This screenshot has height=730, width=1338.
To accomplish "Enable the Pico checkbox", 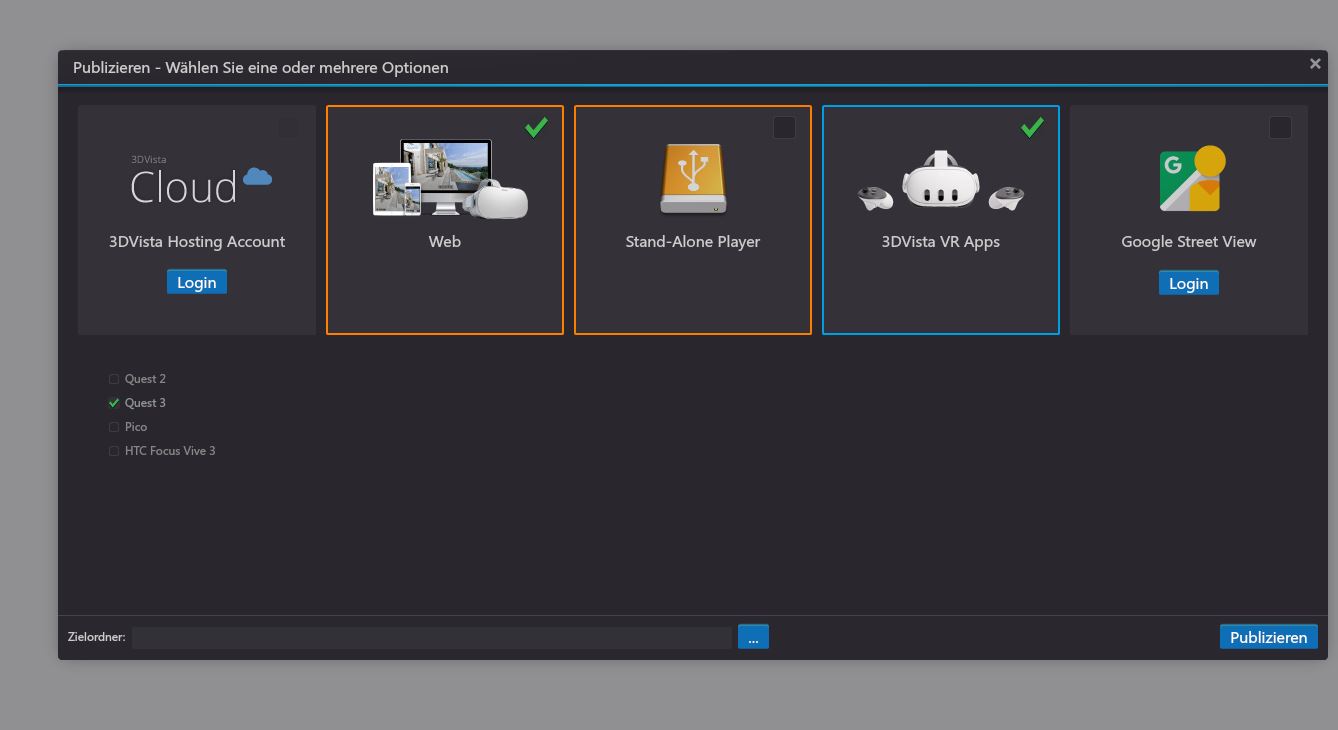I will [114, 427].
